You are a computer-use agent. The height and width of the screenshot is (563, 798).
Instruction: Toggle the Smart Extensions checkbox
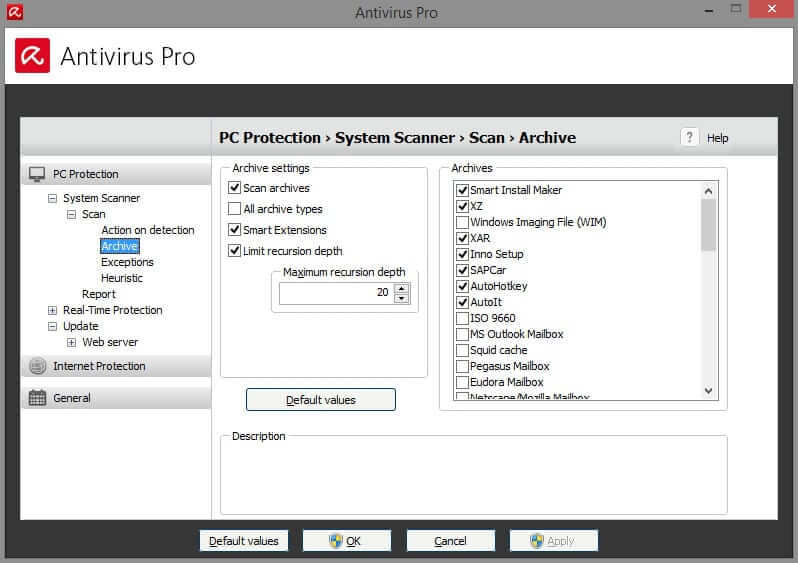coord(234,230)
